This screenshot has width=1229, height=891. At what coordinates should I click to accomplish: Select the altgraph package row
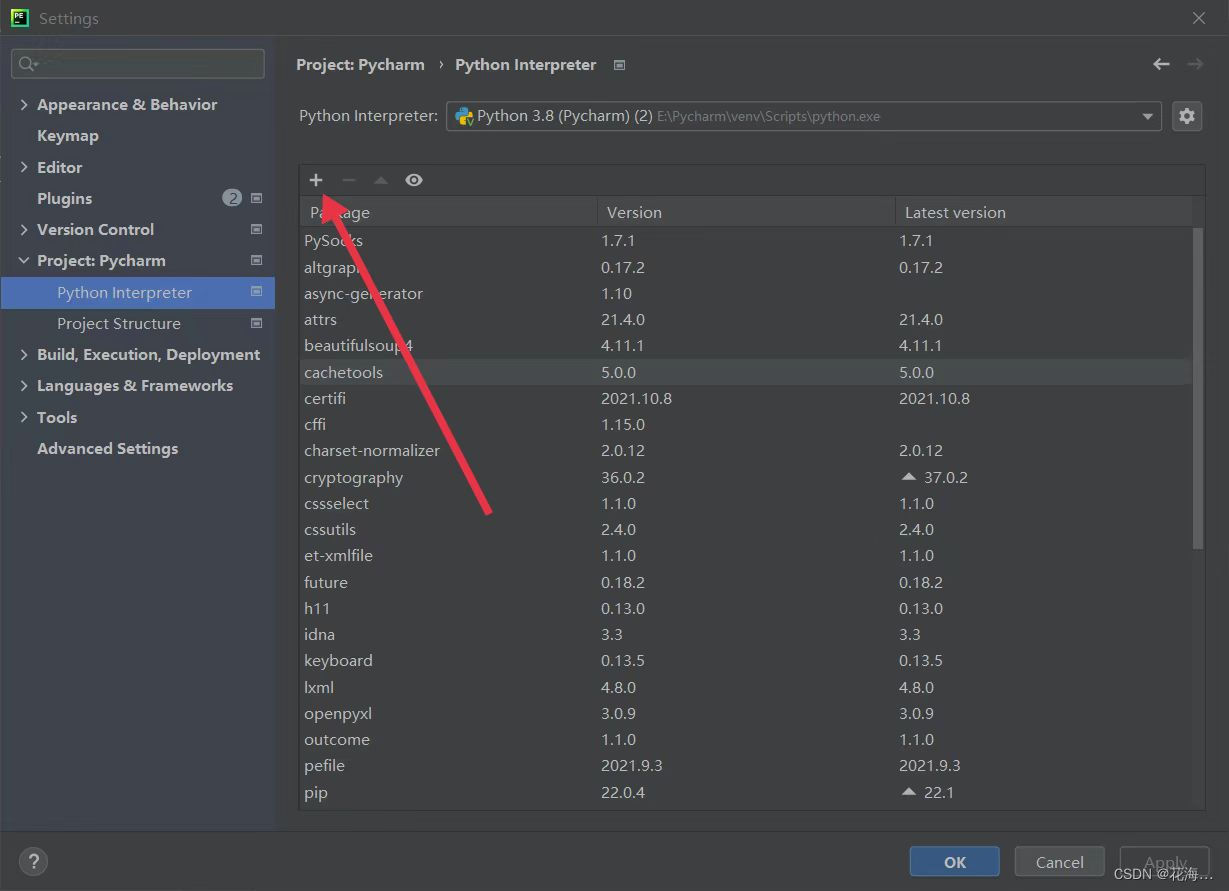point(746,267)
